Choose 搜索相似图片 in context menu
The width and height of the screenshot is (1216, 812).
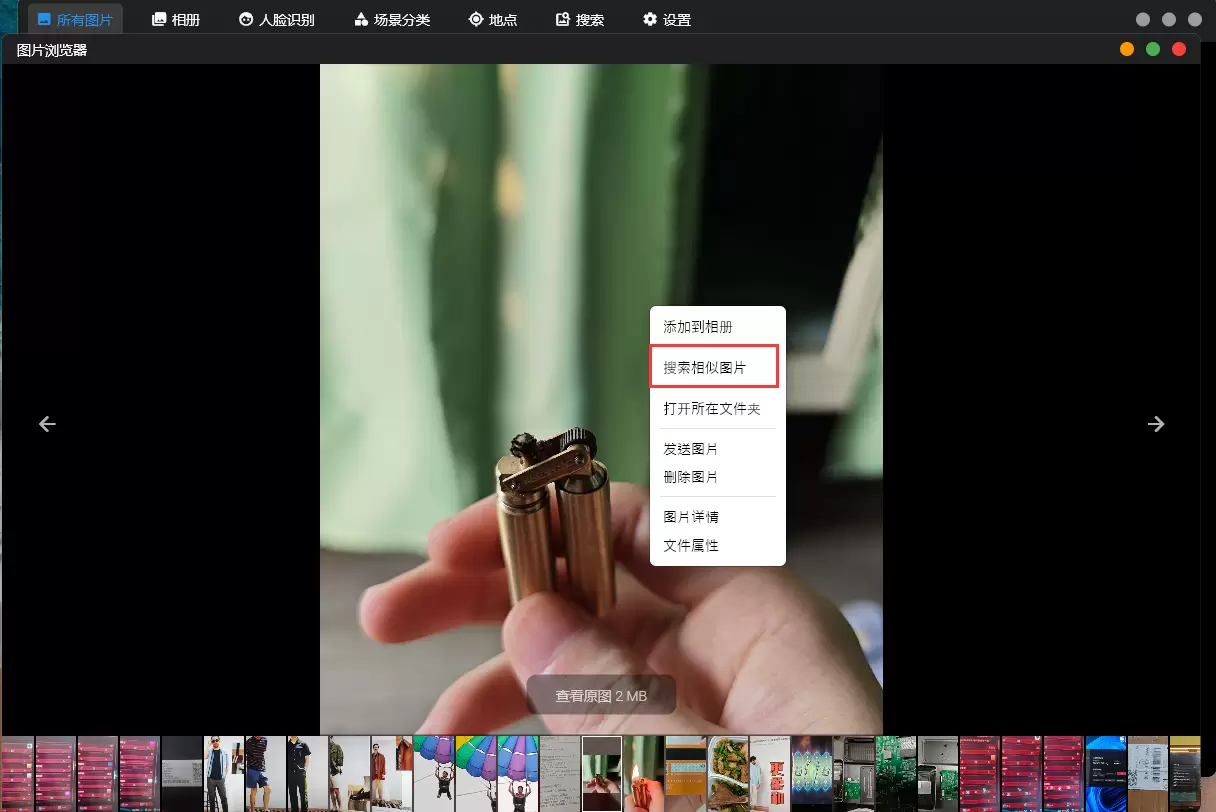click(x=705, y=368)
